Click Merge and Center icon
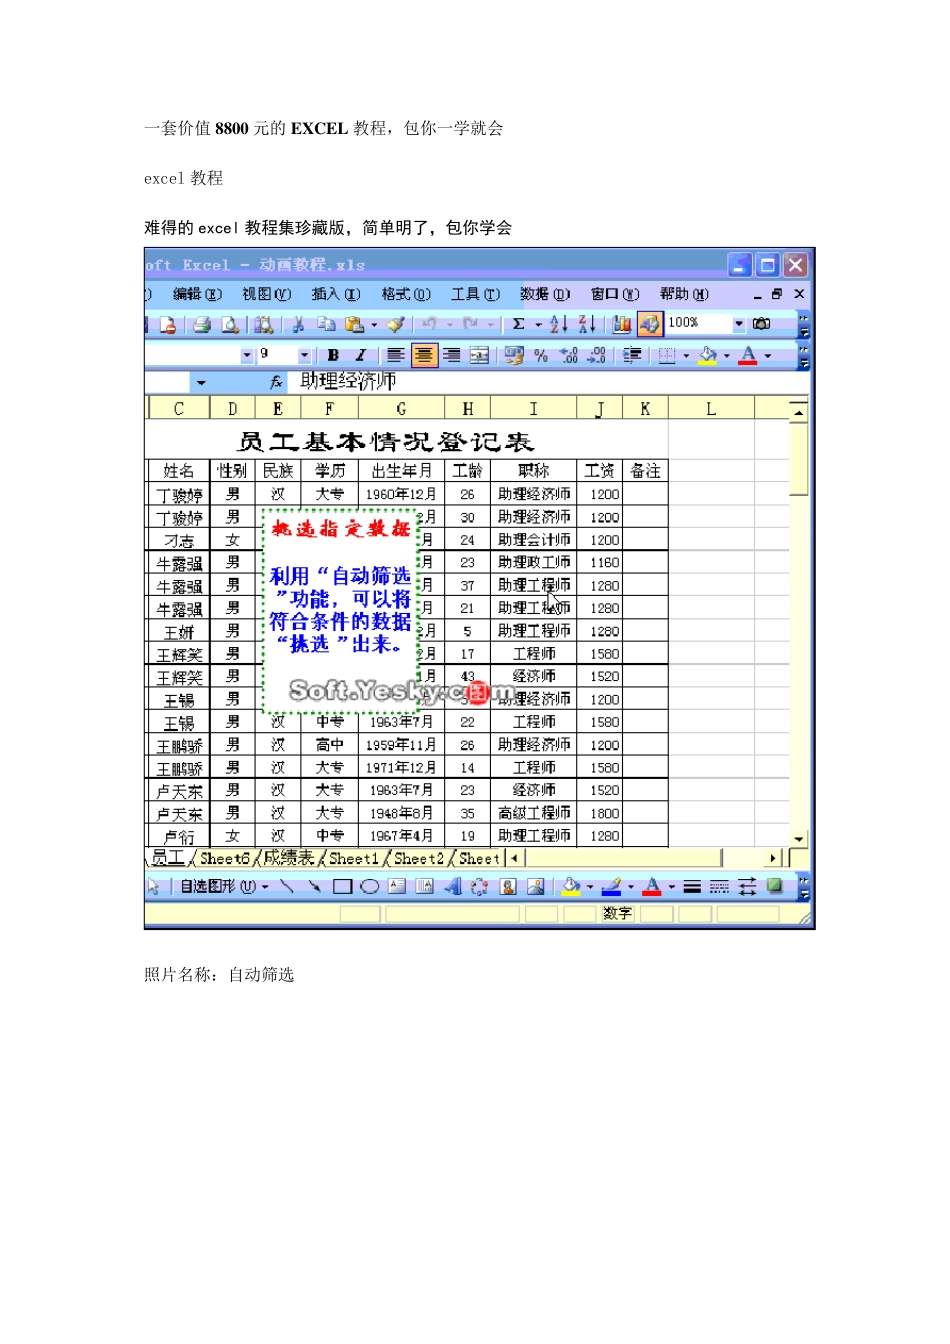Image resolution: width=950 pixels, height=1344 pixels. (480, 355)
